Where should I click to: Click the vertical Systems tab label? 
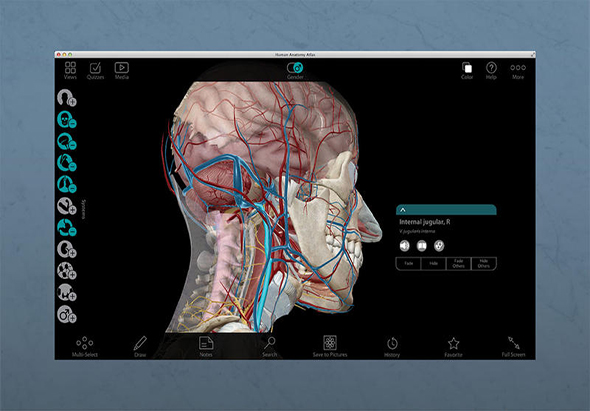84,209
